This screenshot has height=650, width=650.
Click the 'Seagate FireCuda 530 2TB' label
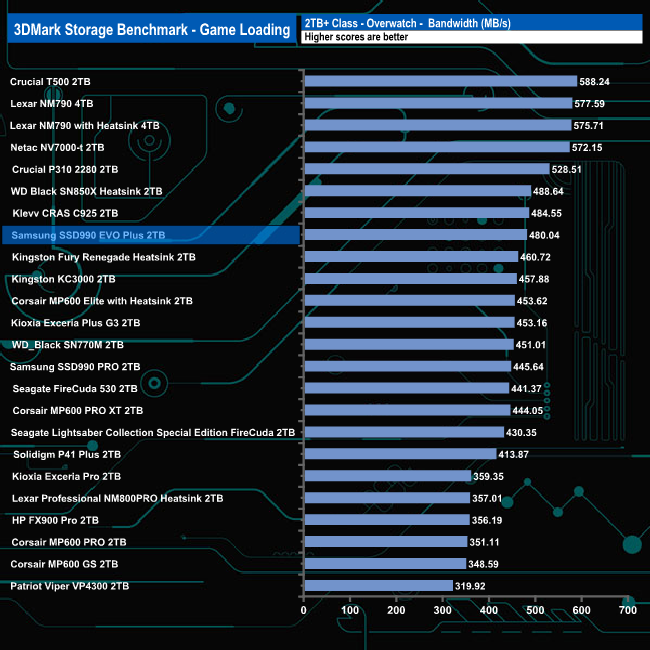75,389
